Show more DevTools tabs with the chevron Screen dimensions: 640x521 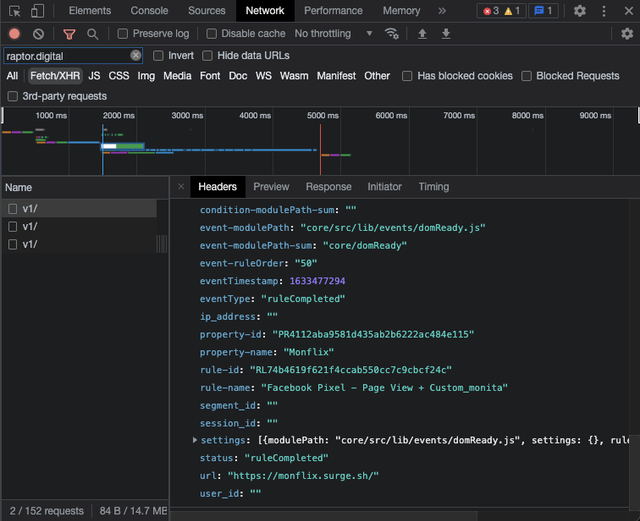442,11
